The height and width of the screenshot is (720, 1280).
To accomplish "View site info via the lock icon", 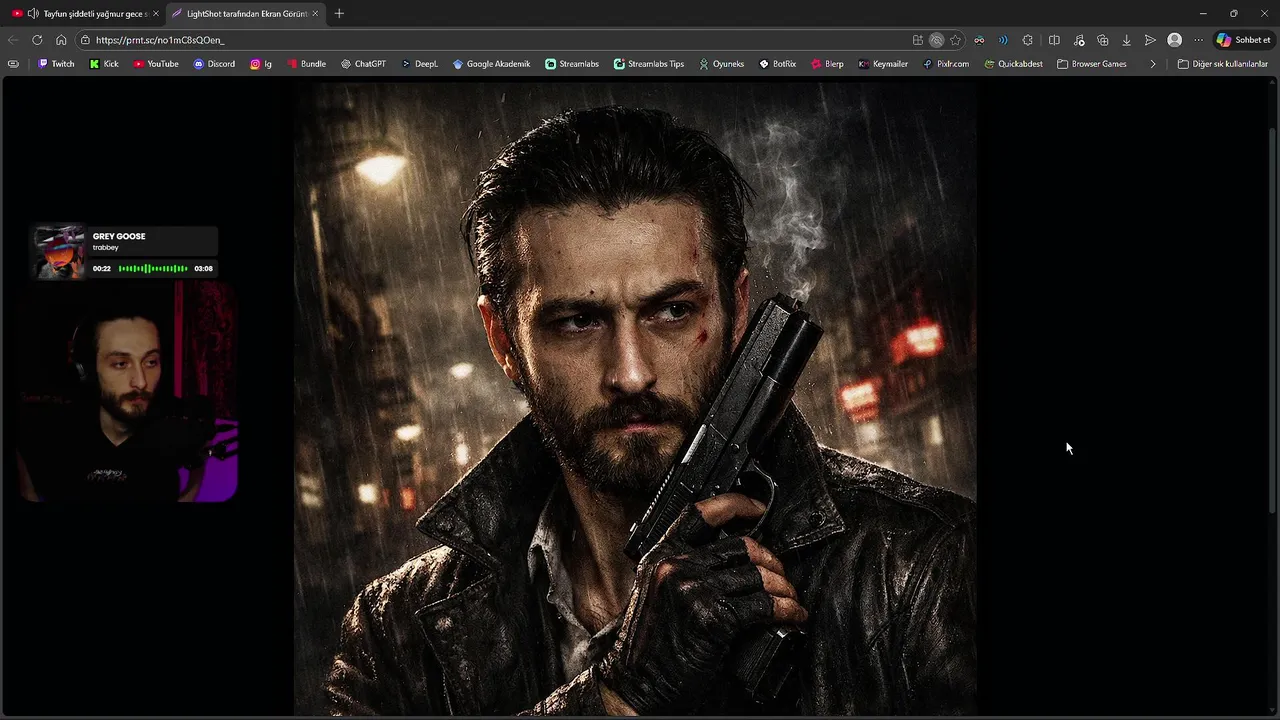I will tap(86, 40).
